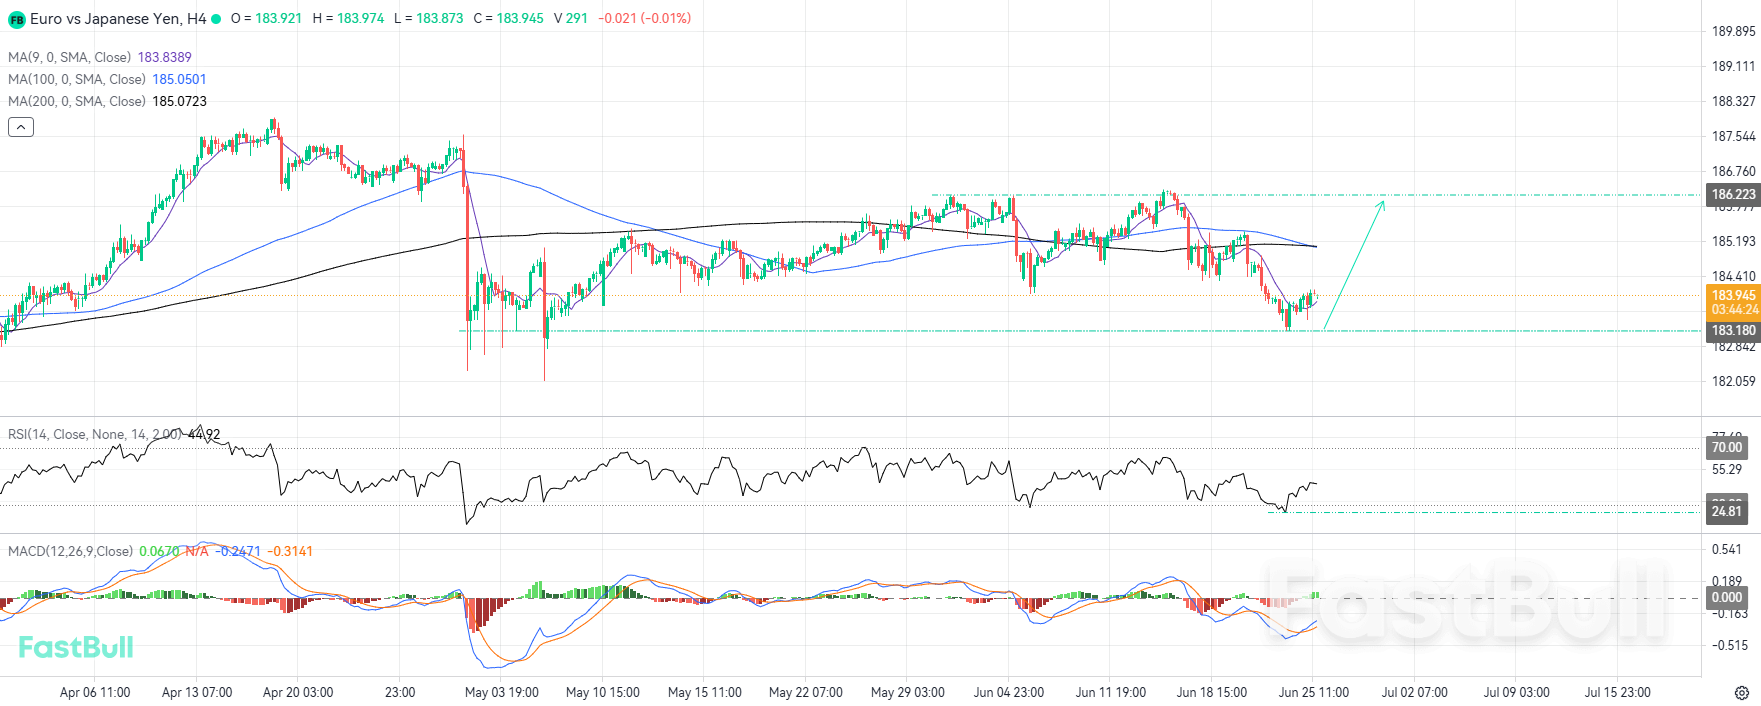Select the MA(9, 0, SMA, Close) indicator label
The width and height of the screenshot is (1761, 706).
click(69, 57)
